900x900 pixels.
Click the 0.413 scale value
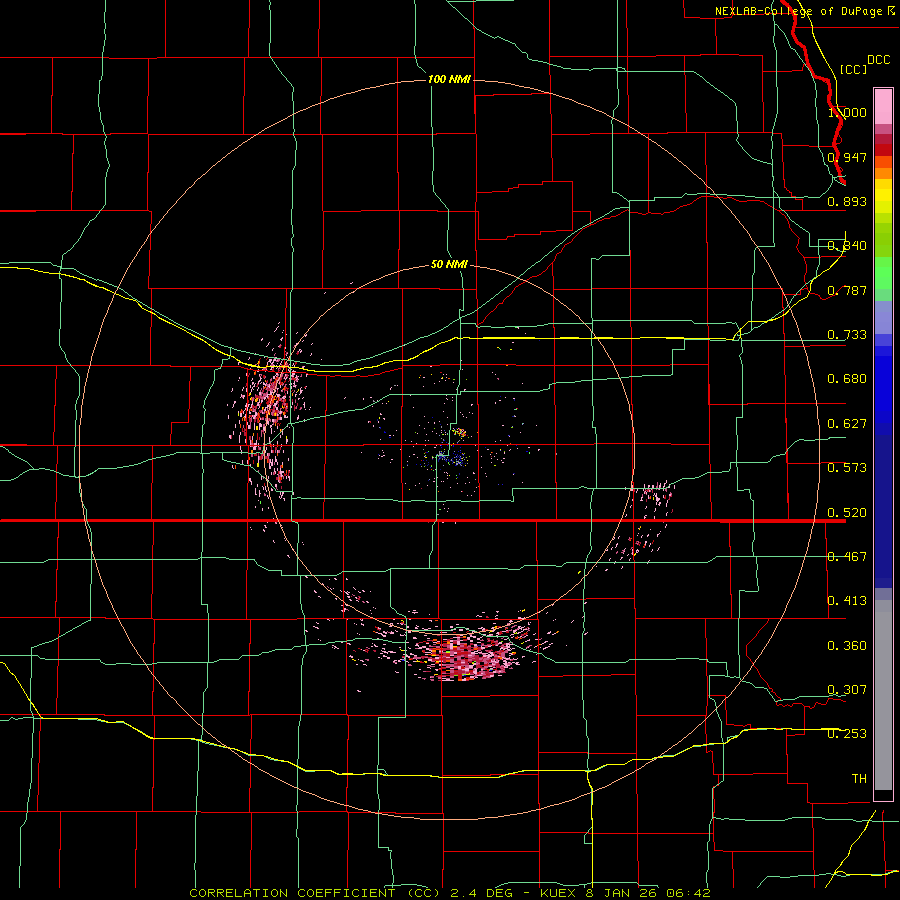847,601
